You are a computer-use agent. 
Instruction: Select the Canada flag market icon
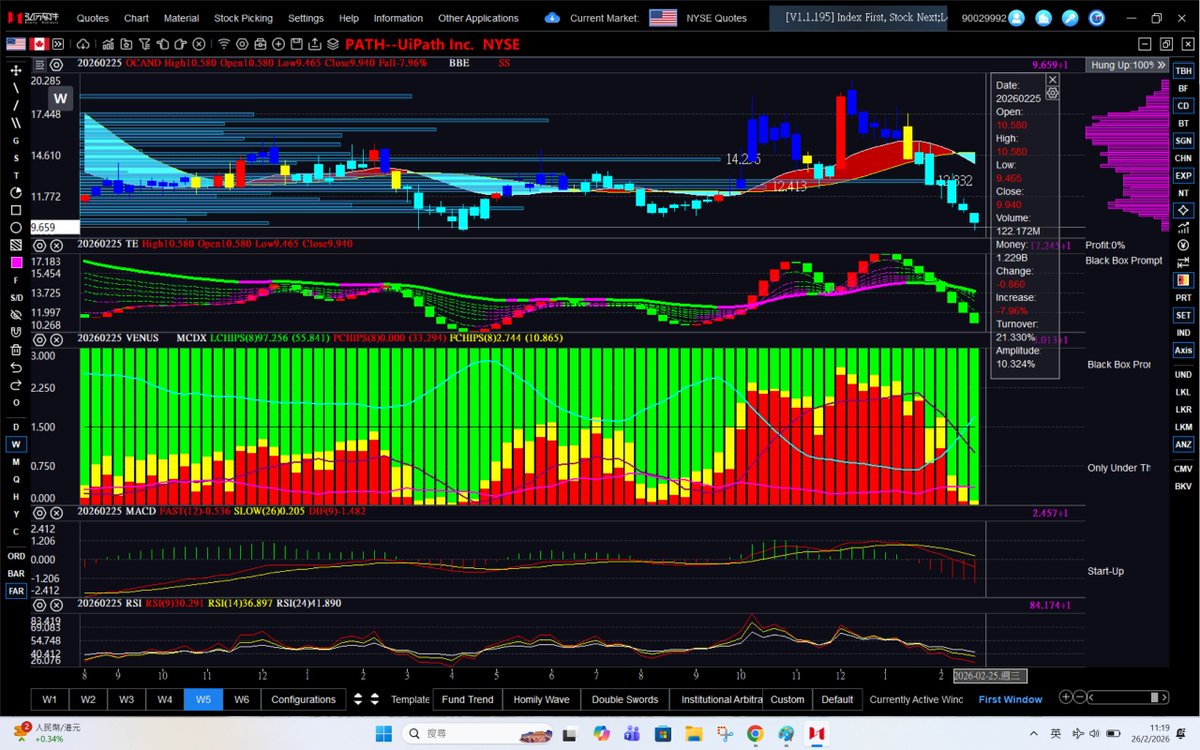pyautogui.click(x=39, y=44)
